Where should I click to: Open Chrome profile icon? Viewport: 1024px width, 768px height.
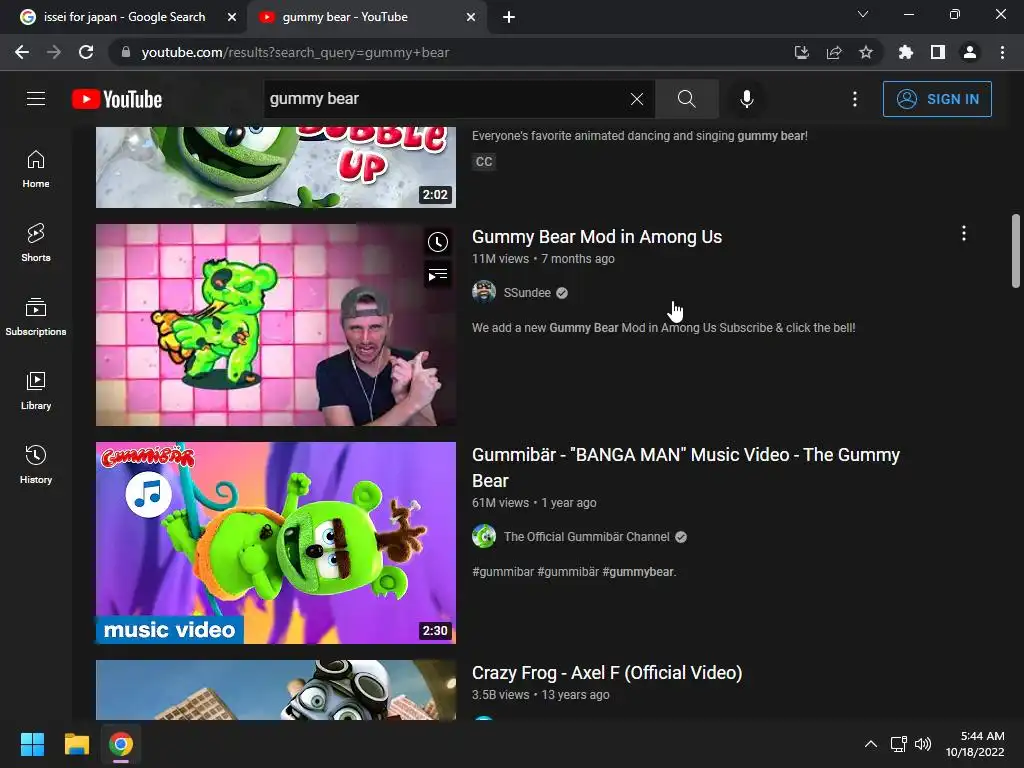[x=970, y=52]
